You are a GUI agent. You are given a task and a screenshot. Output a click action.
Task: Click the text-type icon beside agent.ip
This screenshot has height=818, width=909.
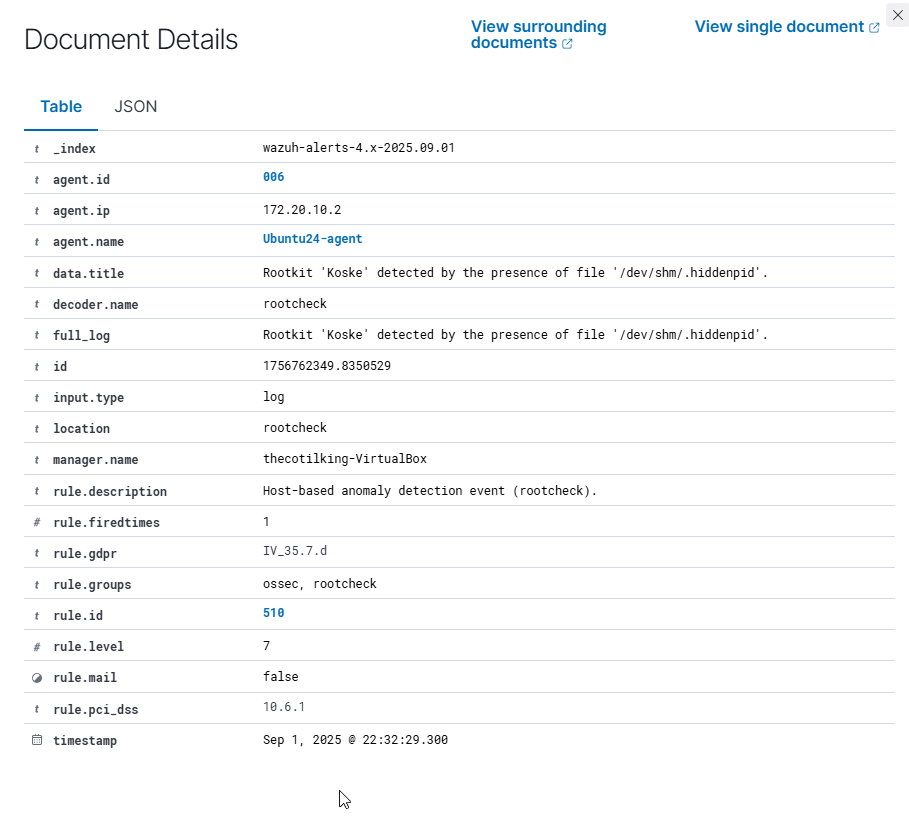pyautogui.click(x=37, y=211)
